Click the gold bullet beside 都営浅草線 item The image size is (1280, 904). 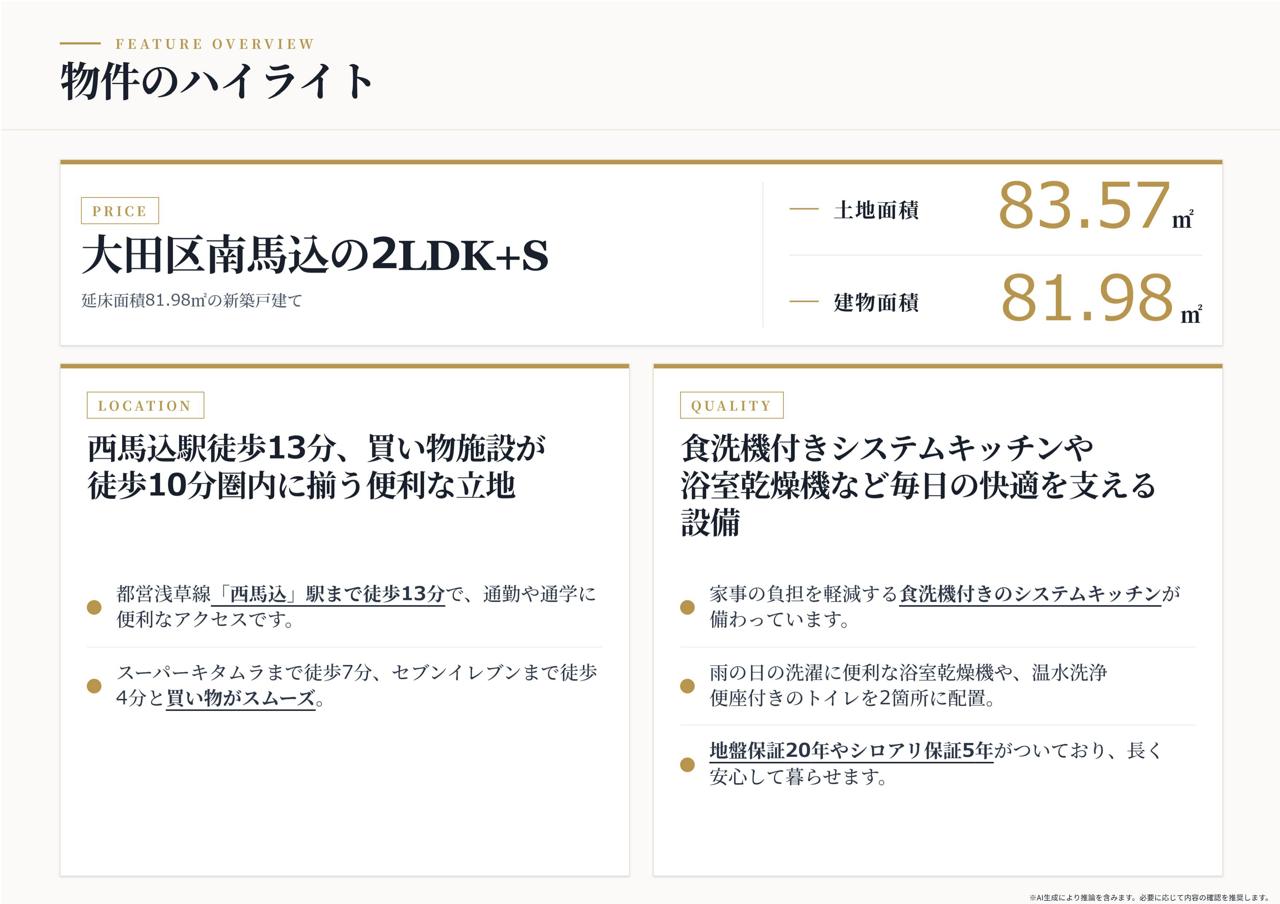[94, 607]
